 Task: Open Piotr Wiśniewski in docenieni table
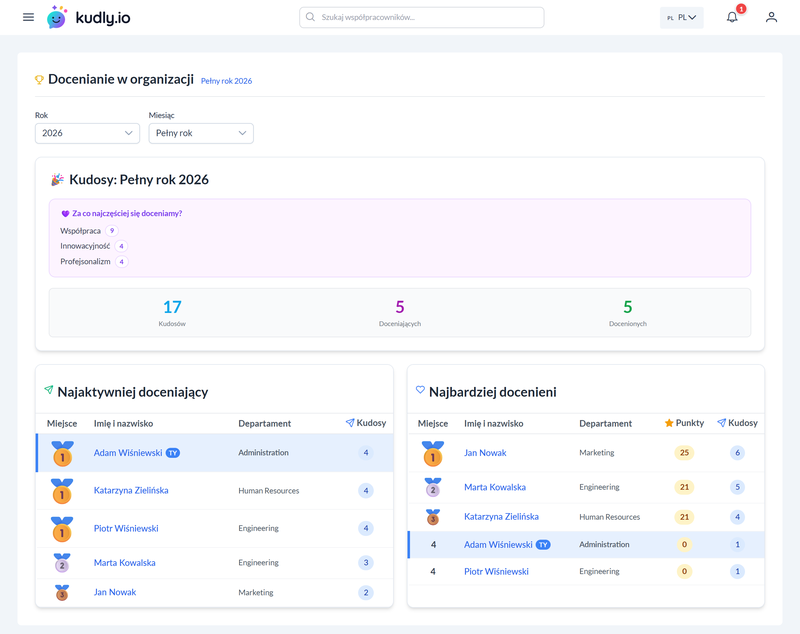point(496,571)
